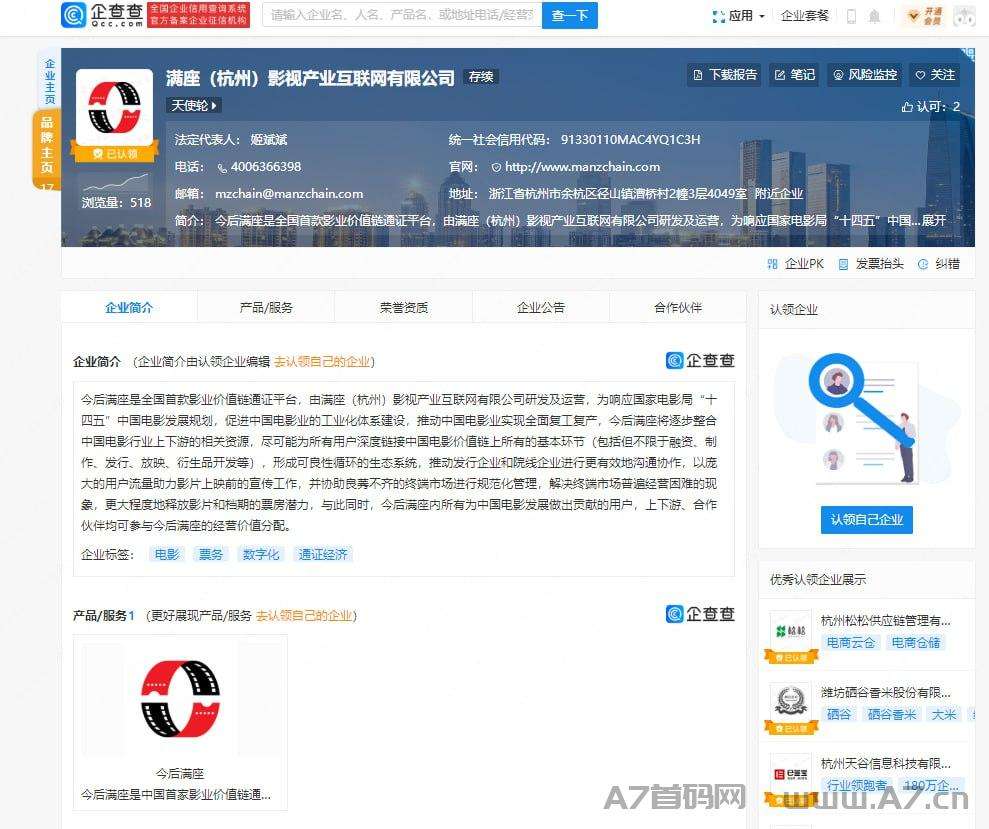Click the 发票抬头 icon

843,264
